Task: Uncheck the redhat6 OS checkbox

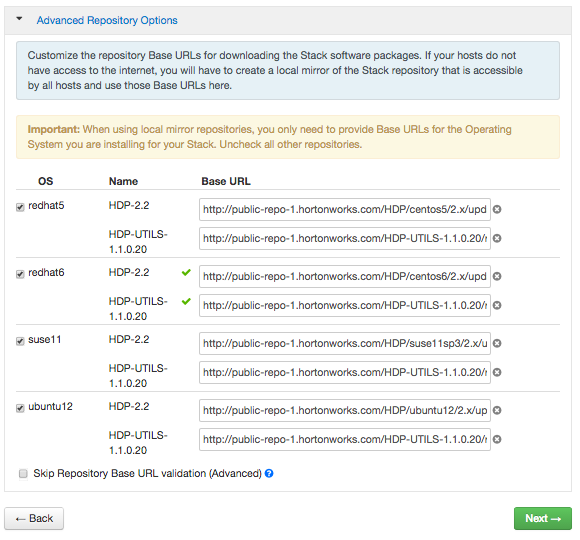Action: 20,274
